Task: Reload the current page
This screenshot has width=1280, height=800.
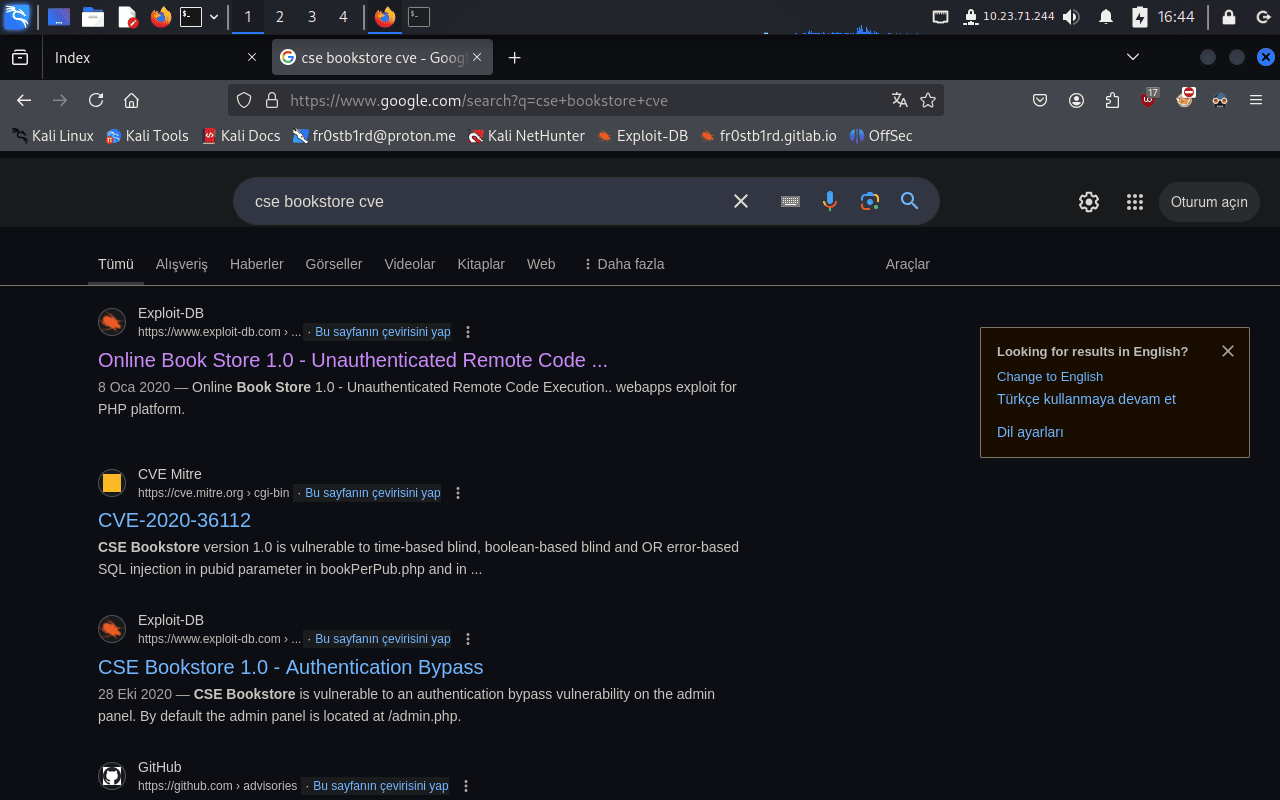Action: [x=96, y=100]
